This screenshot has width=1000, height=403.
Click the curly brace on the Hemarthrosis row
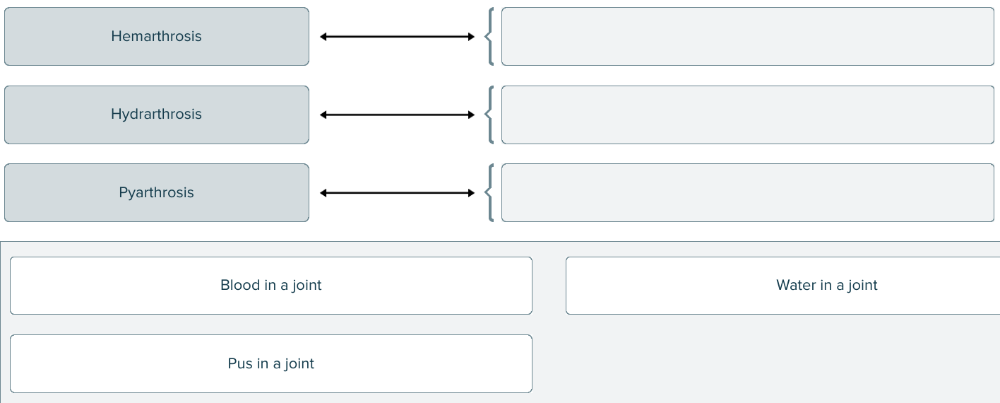pos(489,37)
